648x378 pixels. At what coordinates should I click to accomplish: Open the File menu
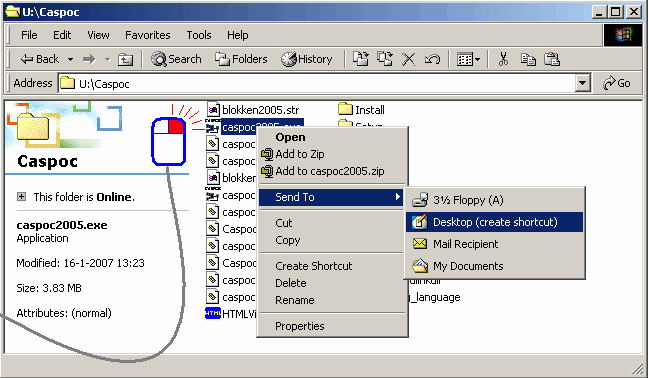29,35
